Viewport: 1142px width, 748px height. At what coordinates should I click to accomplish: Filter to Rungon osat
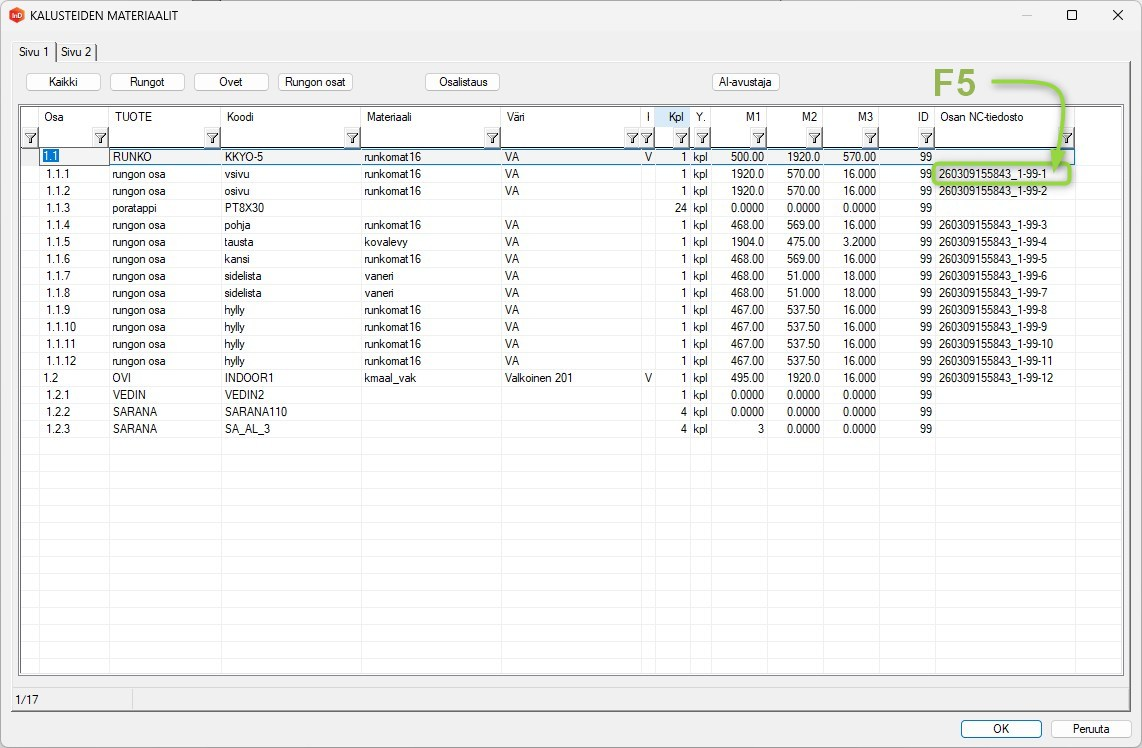pyautogui.click(x=315, y=82)
